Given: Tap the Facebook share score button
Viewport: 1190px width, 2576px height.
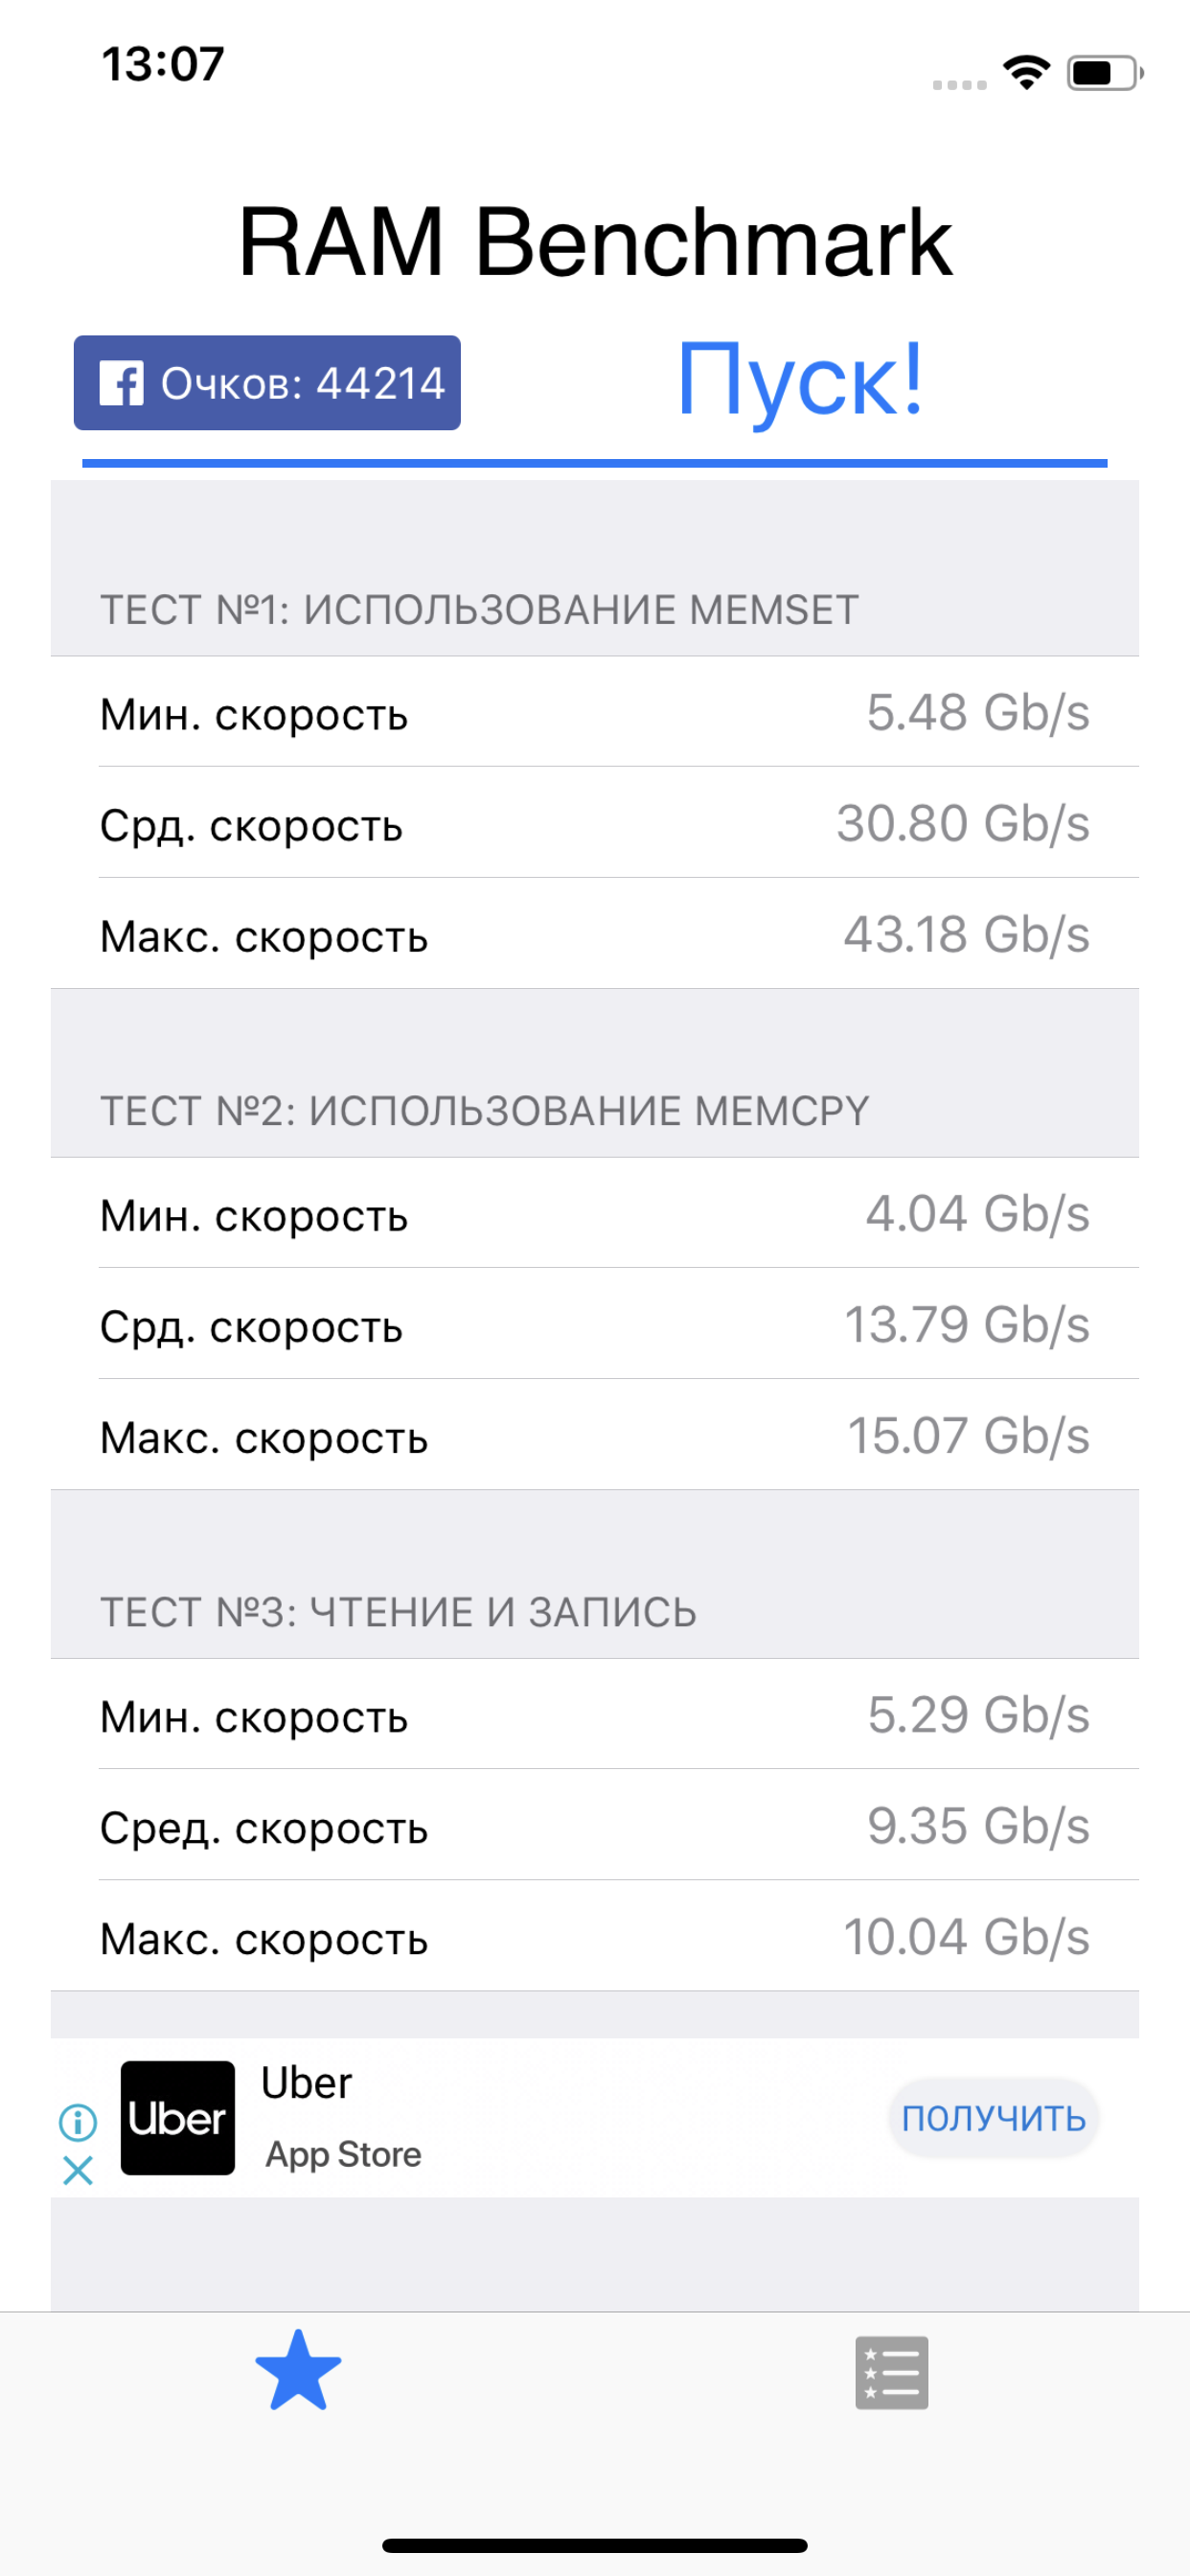Looking at the screenshot, I should [x=267, y=383].
